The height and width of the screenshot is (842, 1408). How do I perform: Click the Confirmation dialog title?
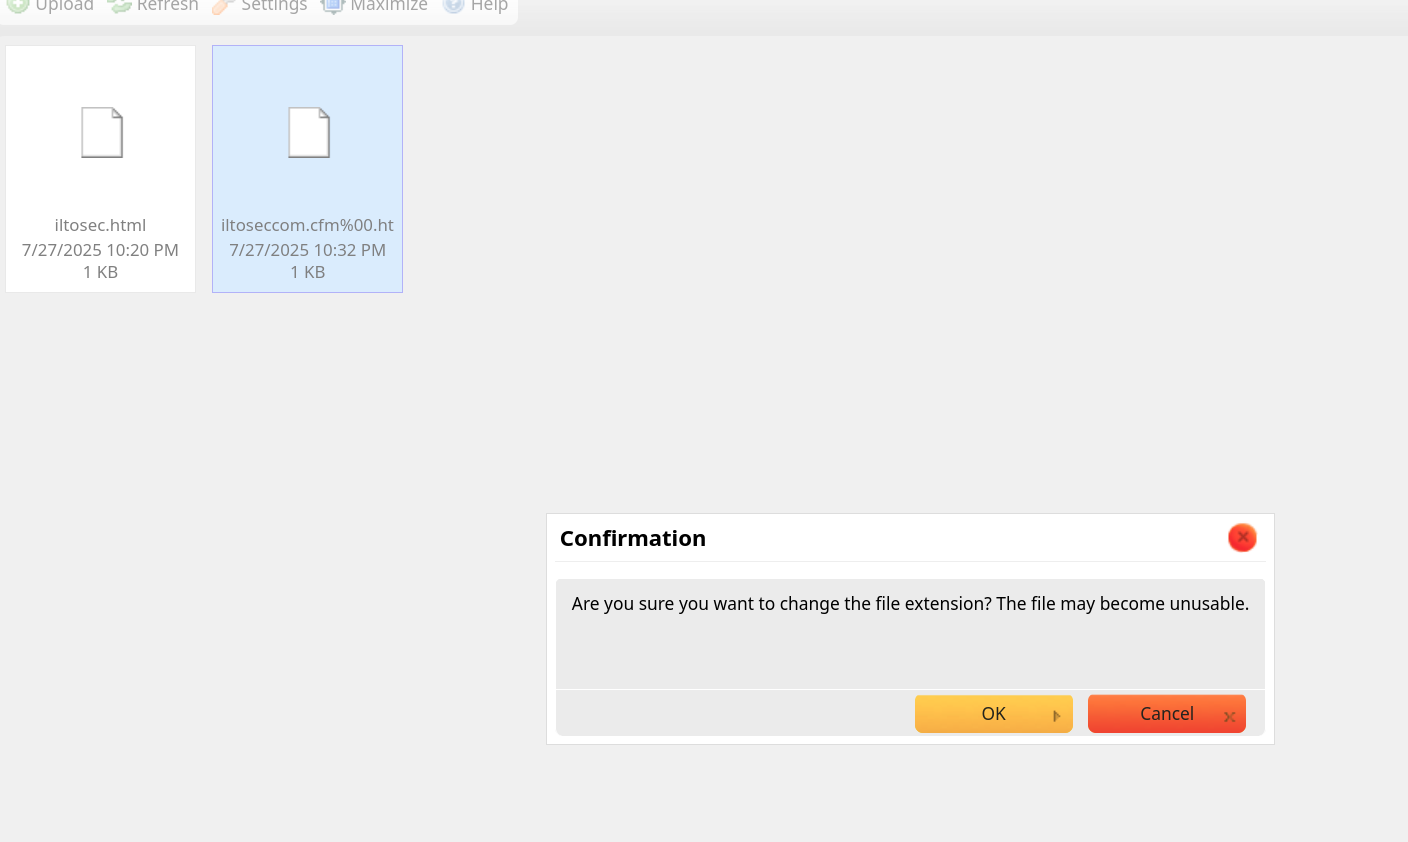pyautogui.click(x=633, y=538)
